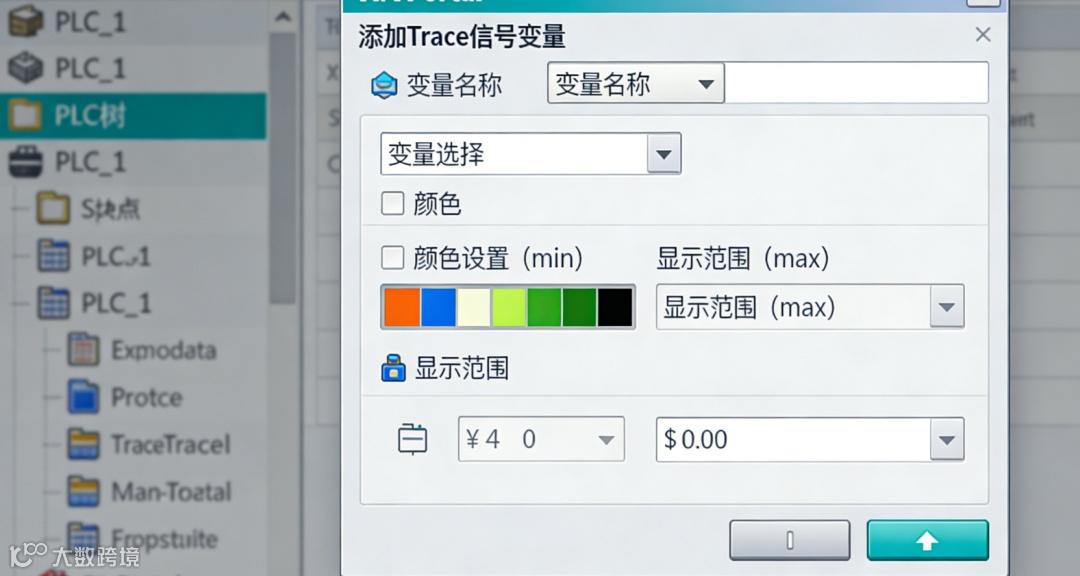Click the teal up-arrow button

[x=928, y=540]
